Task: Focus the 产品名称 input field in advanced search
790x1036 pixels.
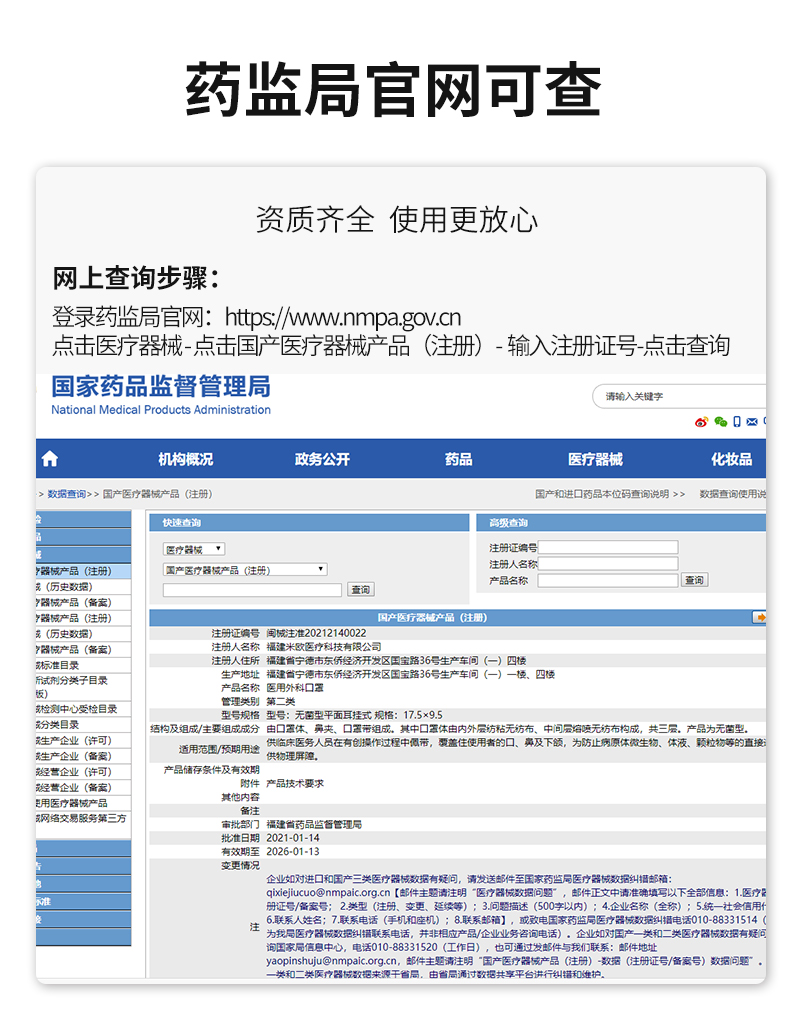Action: coord(608,580)
